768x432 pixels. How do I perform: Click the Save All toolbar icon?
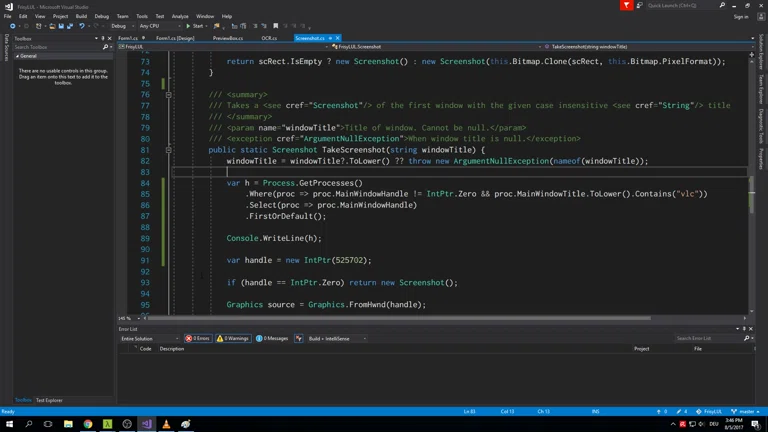(70, 26)
